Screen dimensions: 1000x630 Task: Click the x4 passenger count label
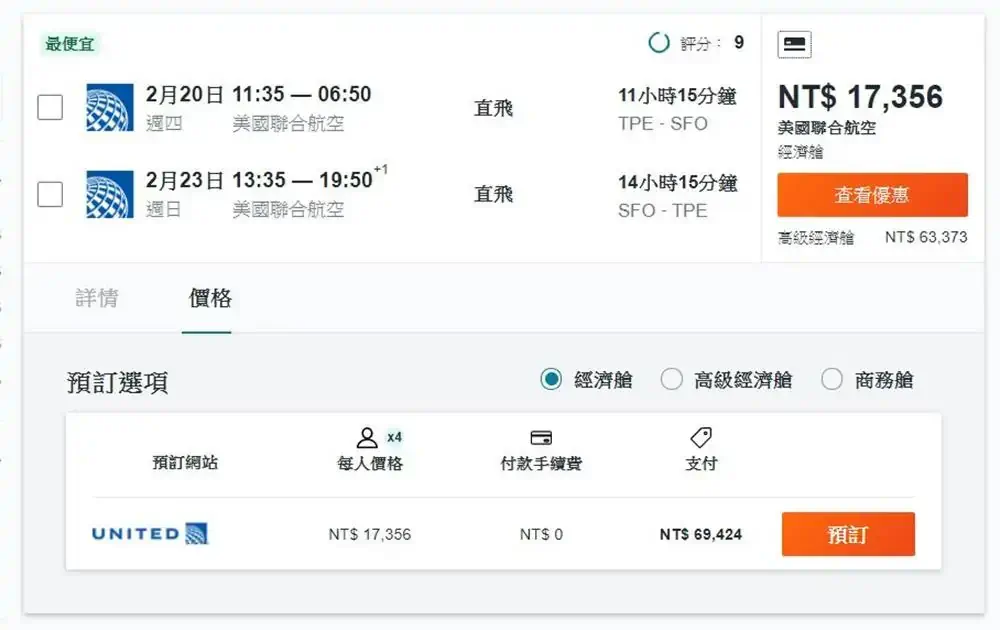tap(394, 437)
